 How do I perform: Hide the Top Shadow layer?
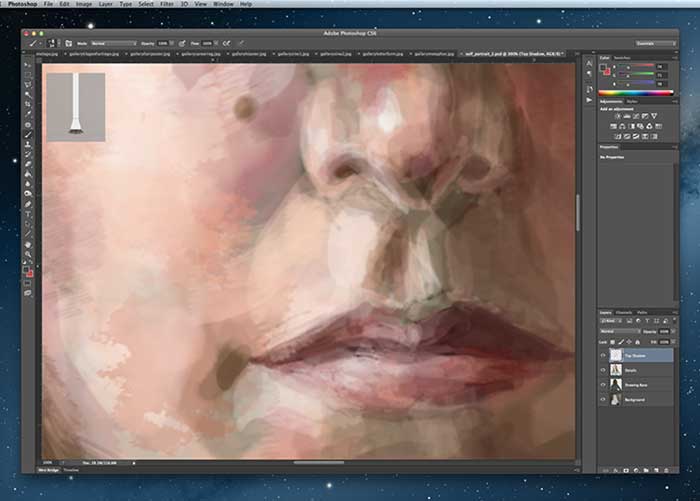pyautogui.click(x=603, y=355)
